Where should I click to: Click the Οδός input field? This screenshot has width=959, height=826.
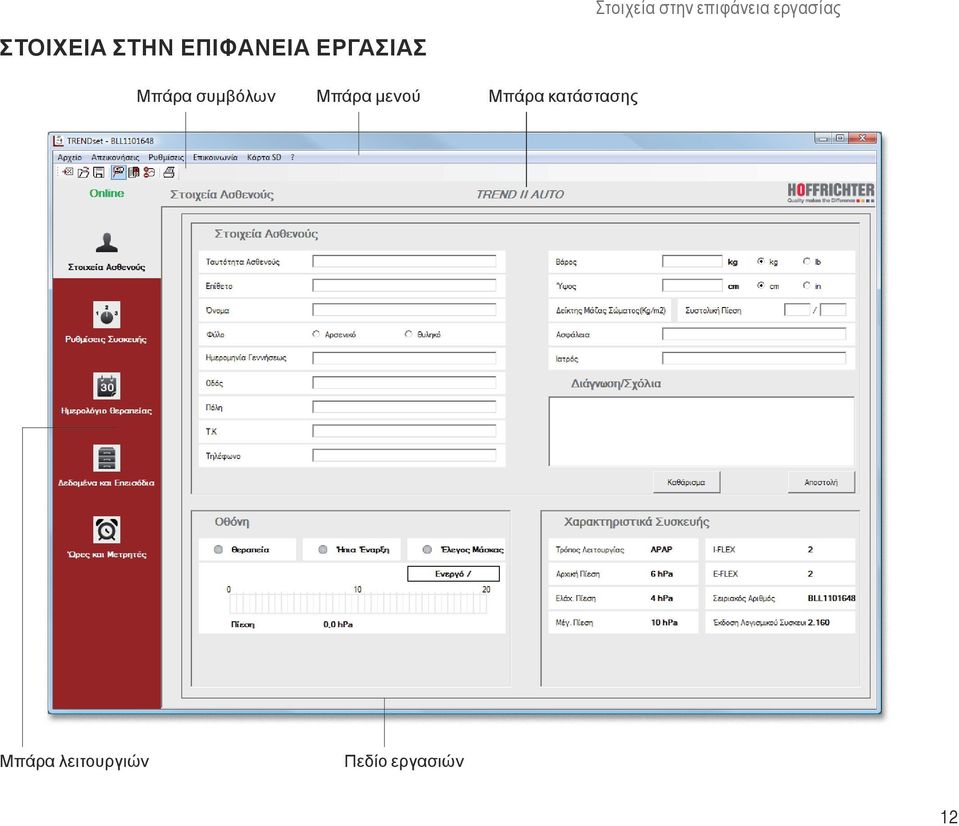coord(404,383)
